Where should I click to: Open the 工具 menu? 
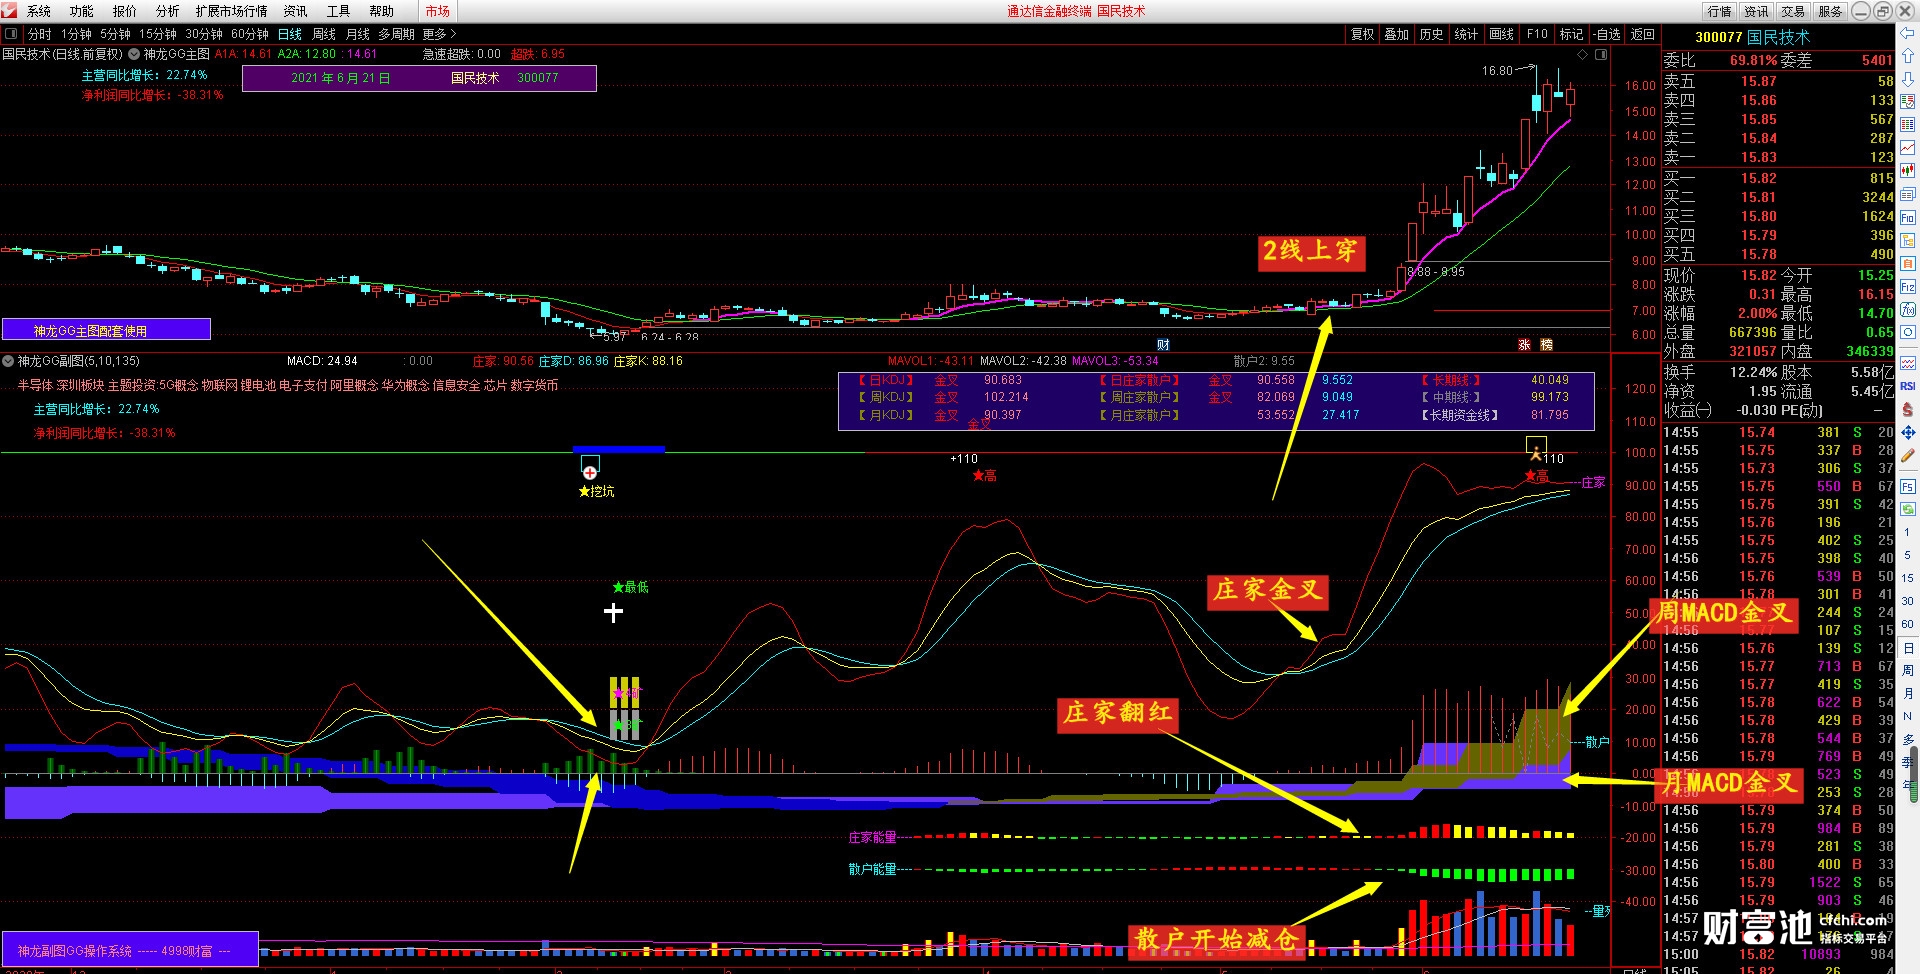coord(338,11)
